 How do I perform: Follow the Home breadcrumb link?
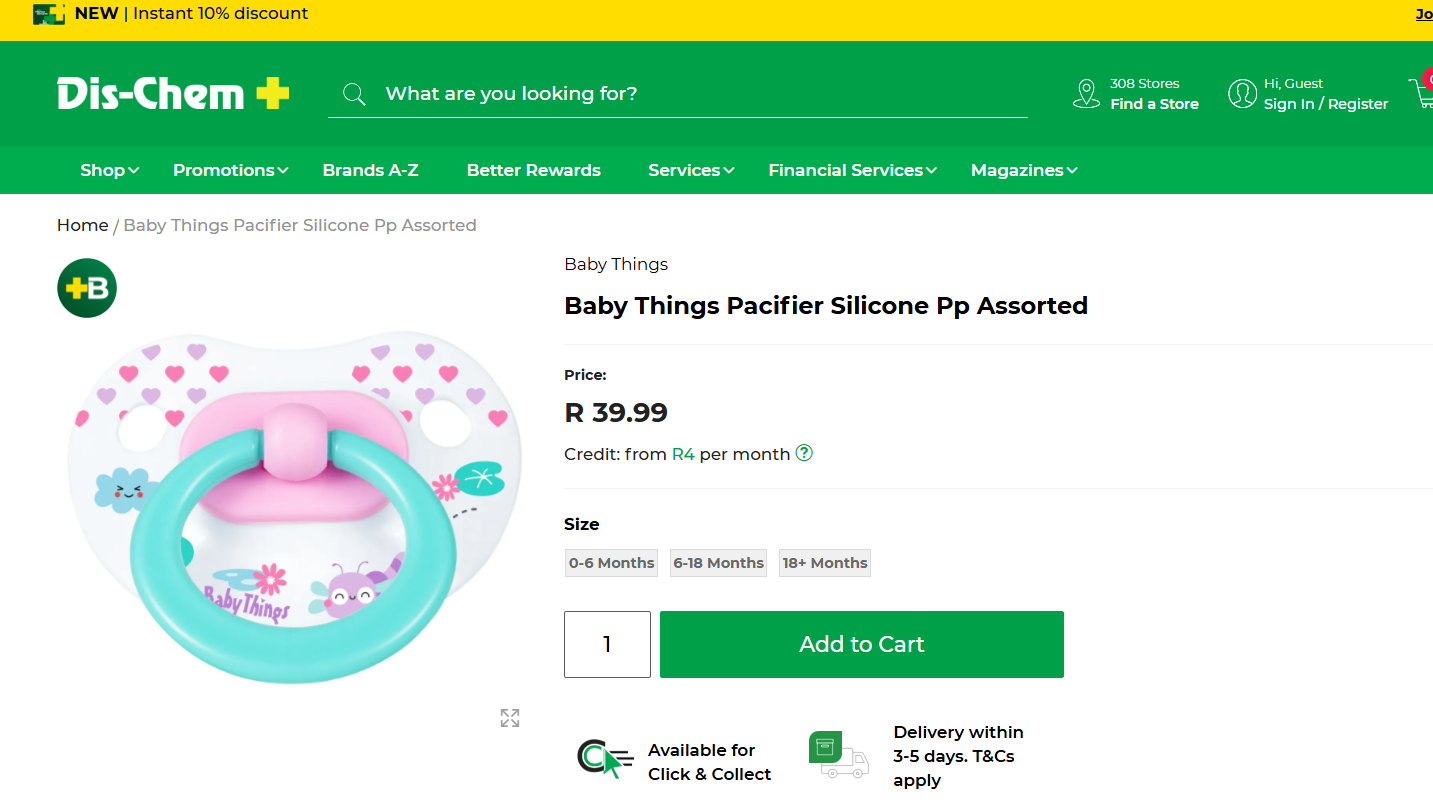(x=82, y=225)
